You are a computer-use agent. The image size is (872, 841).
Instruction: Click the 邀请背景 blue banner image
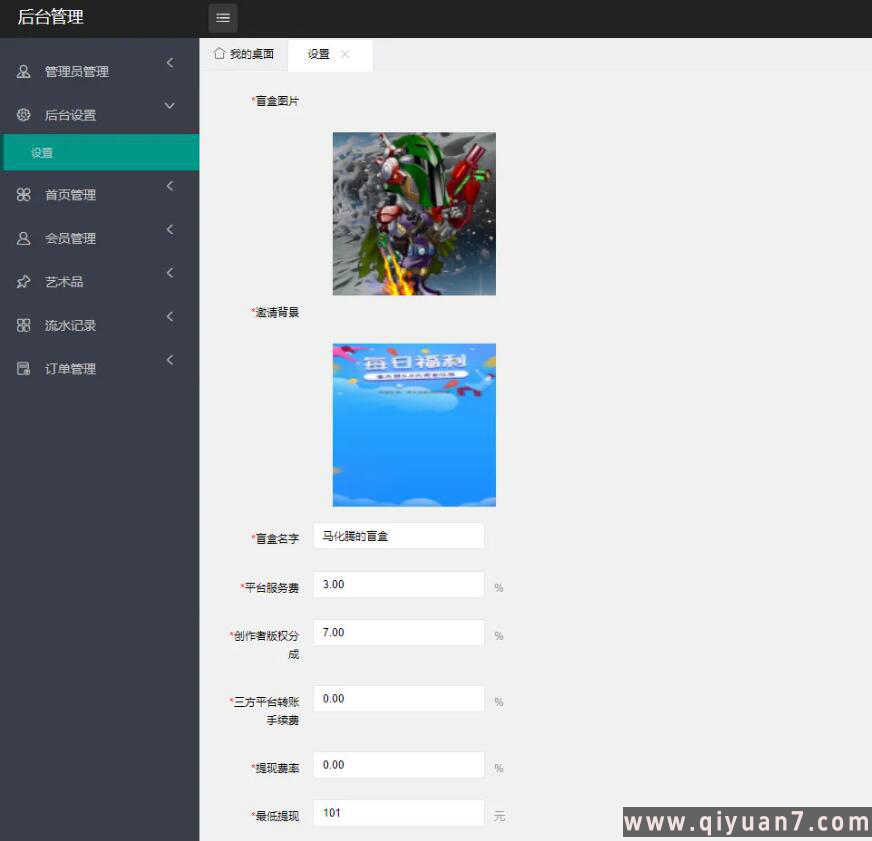click(x=414, y=425)
